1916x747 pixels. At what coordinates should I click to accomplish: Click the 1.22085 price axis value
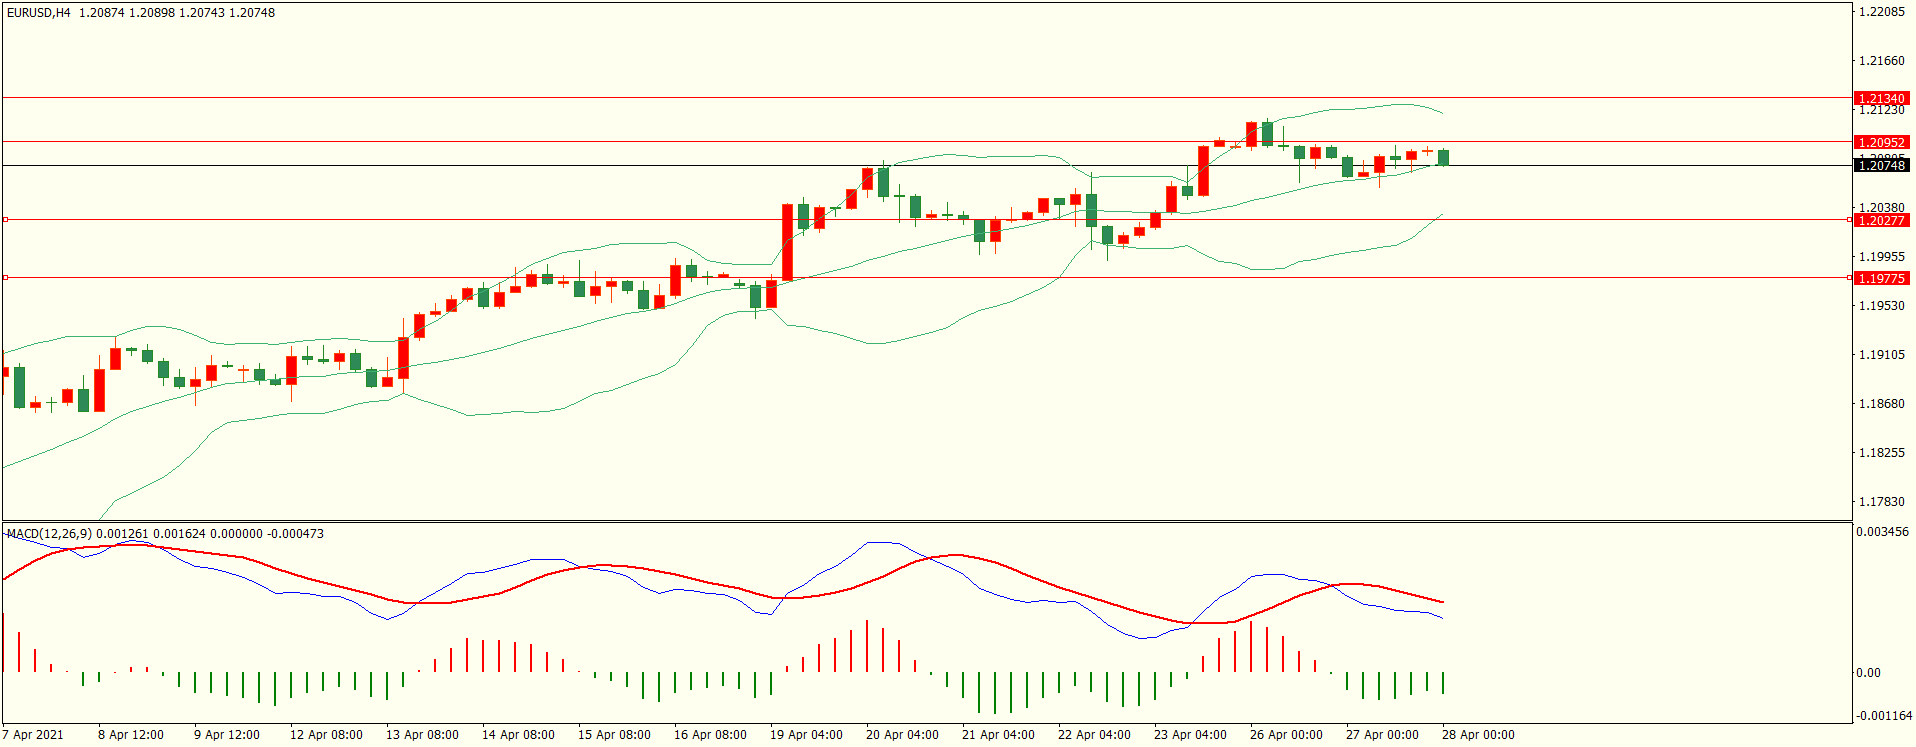(1881, 12)
